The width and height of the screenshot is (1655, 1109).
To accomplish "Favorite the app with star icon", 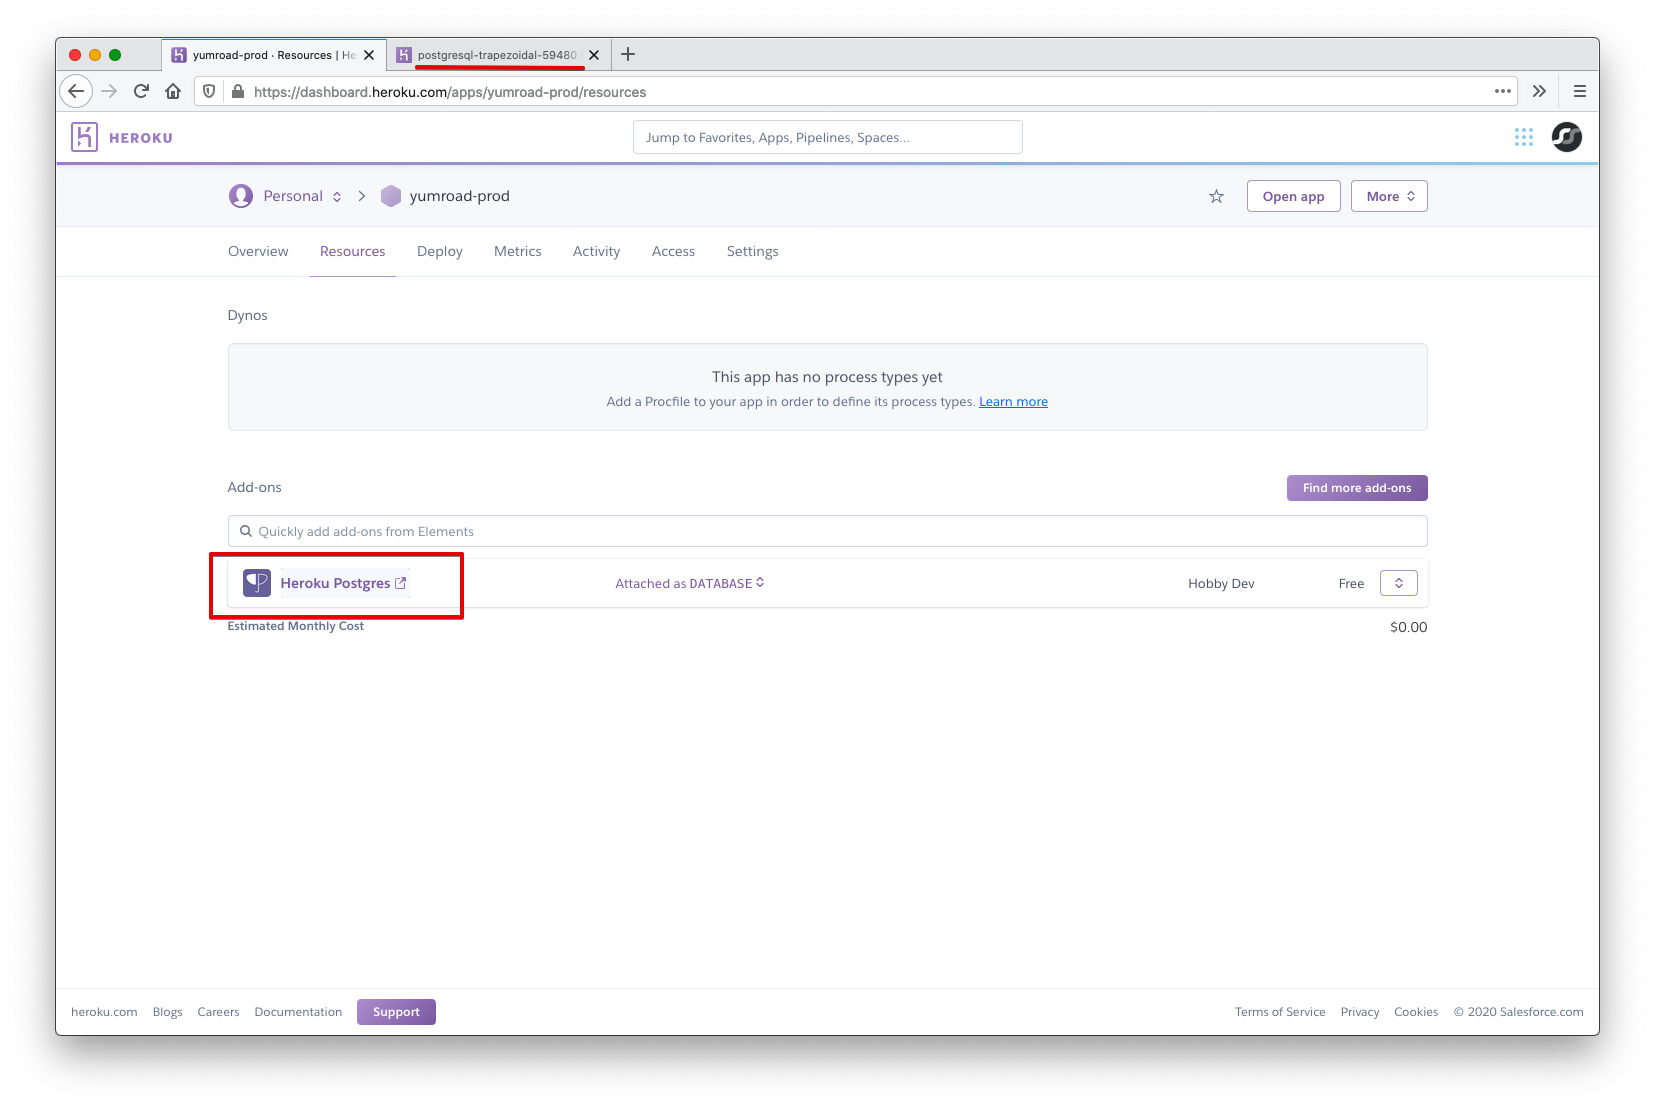I will tap(1216, 196).
